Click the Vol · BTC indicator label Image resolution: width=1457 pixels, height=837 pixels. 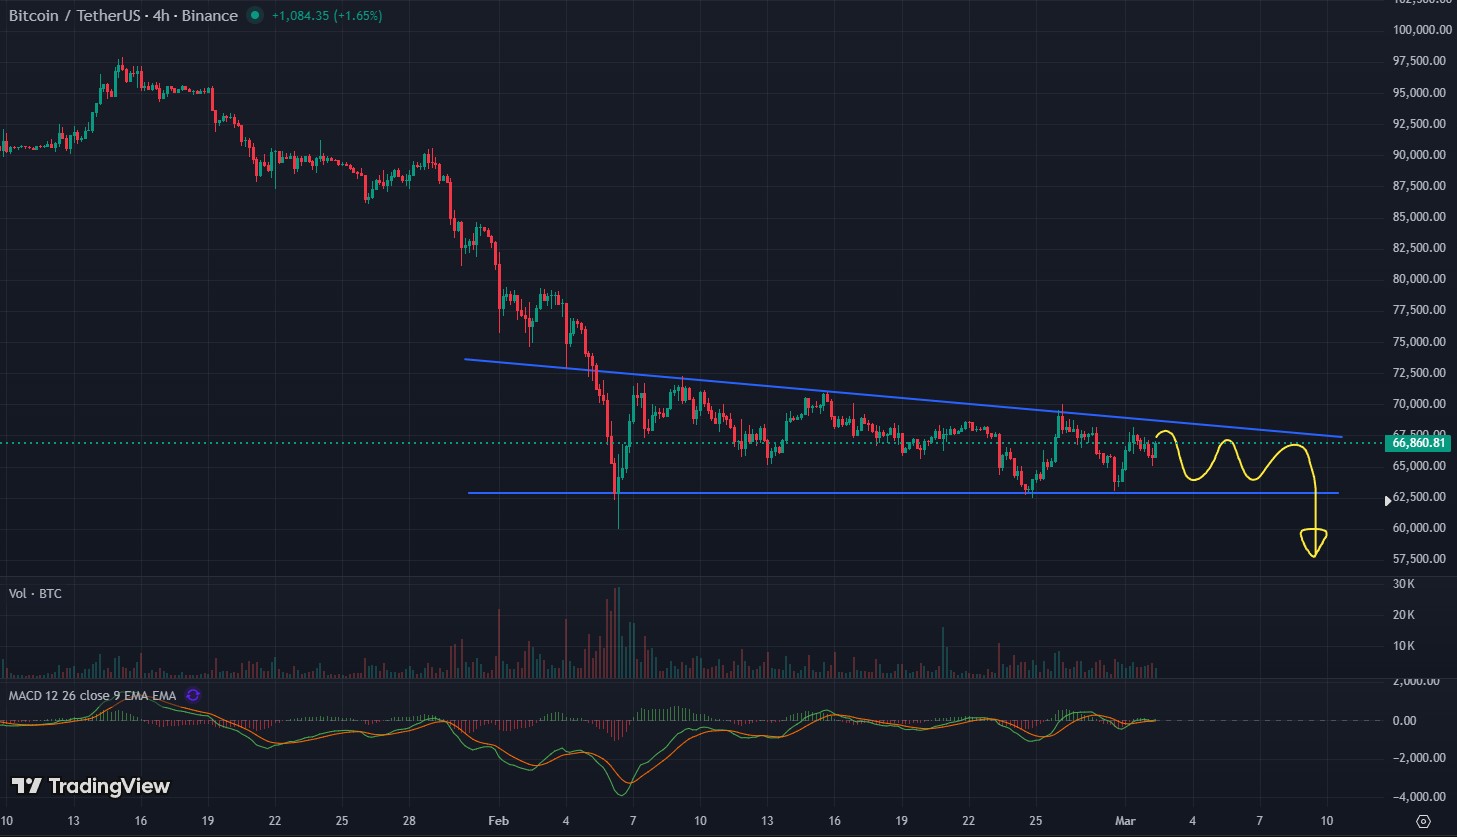tap(35, 594)
